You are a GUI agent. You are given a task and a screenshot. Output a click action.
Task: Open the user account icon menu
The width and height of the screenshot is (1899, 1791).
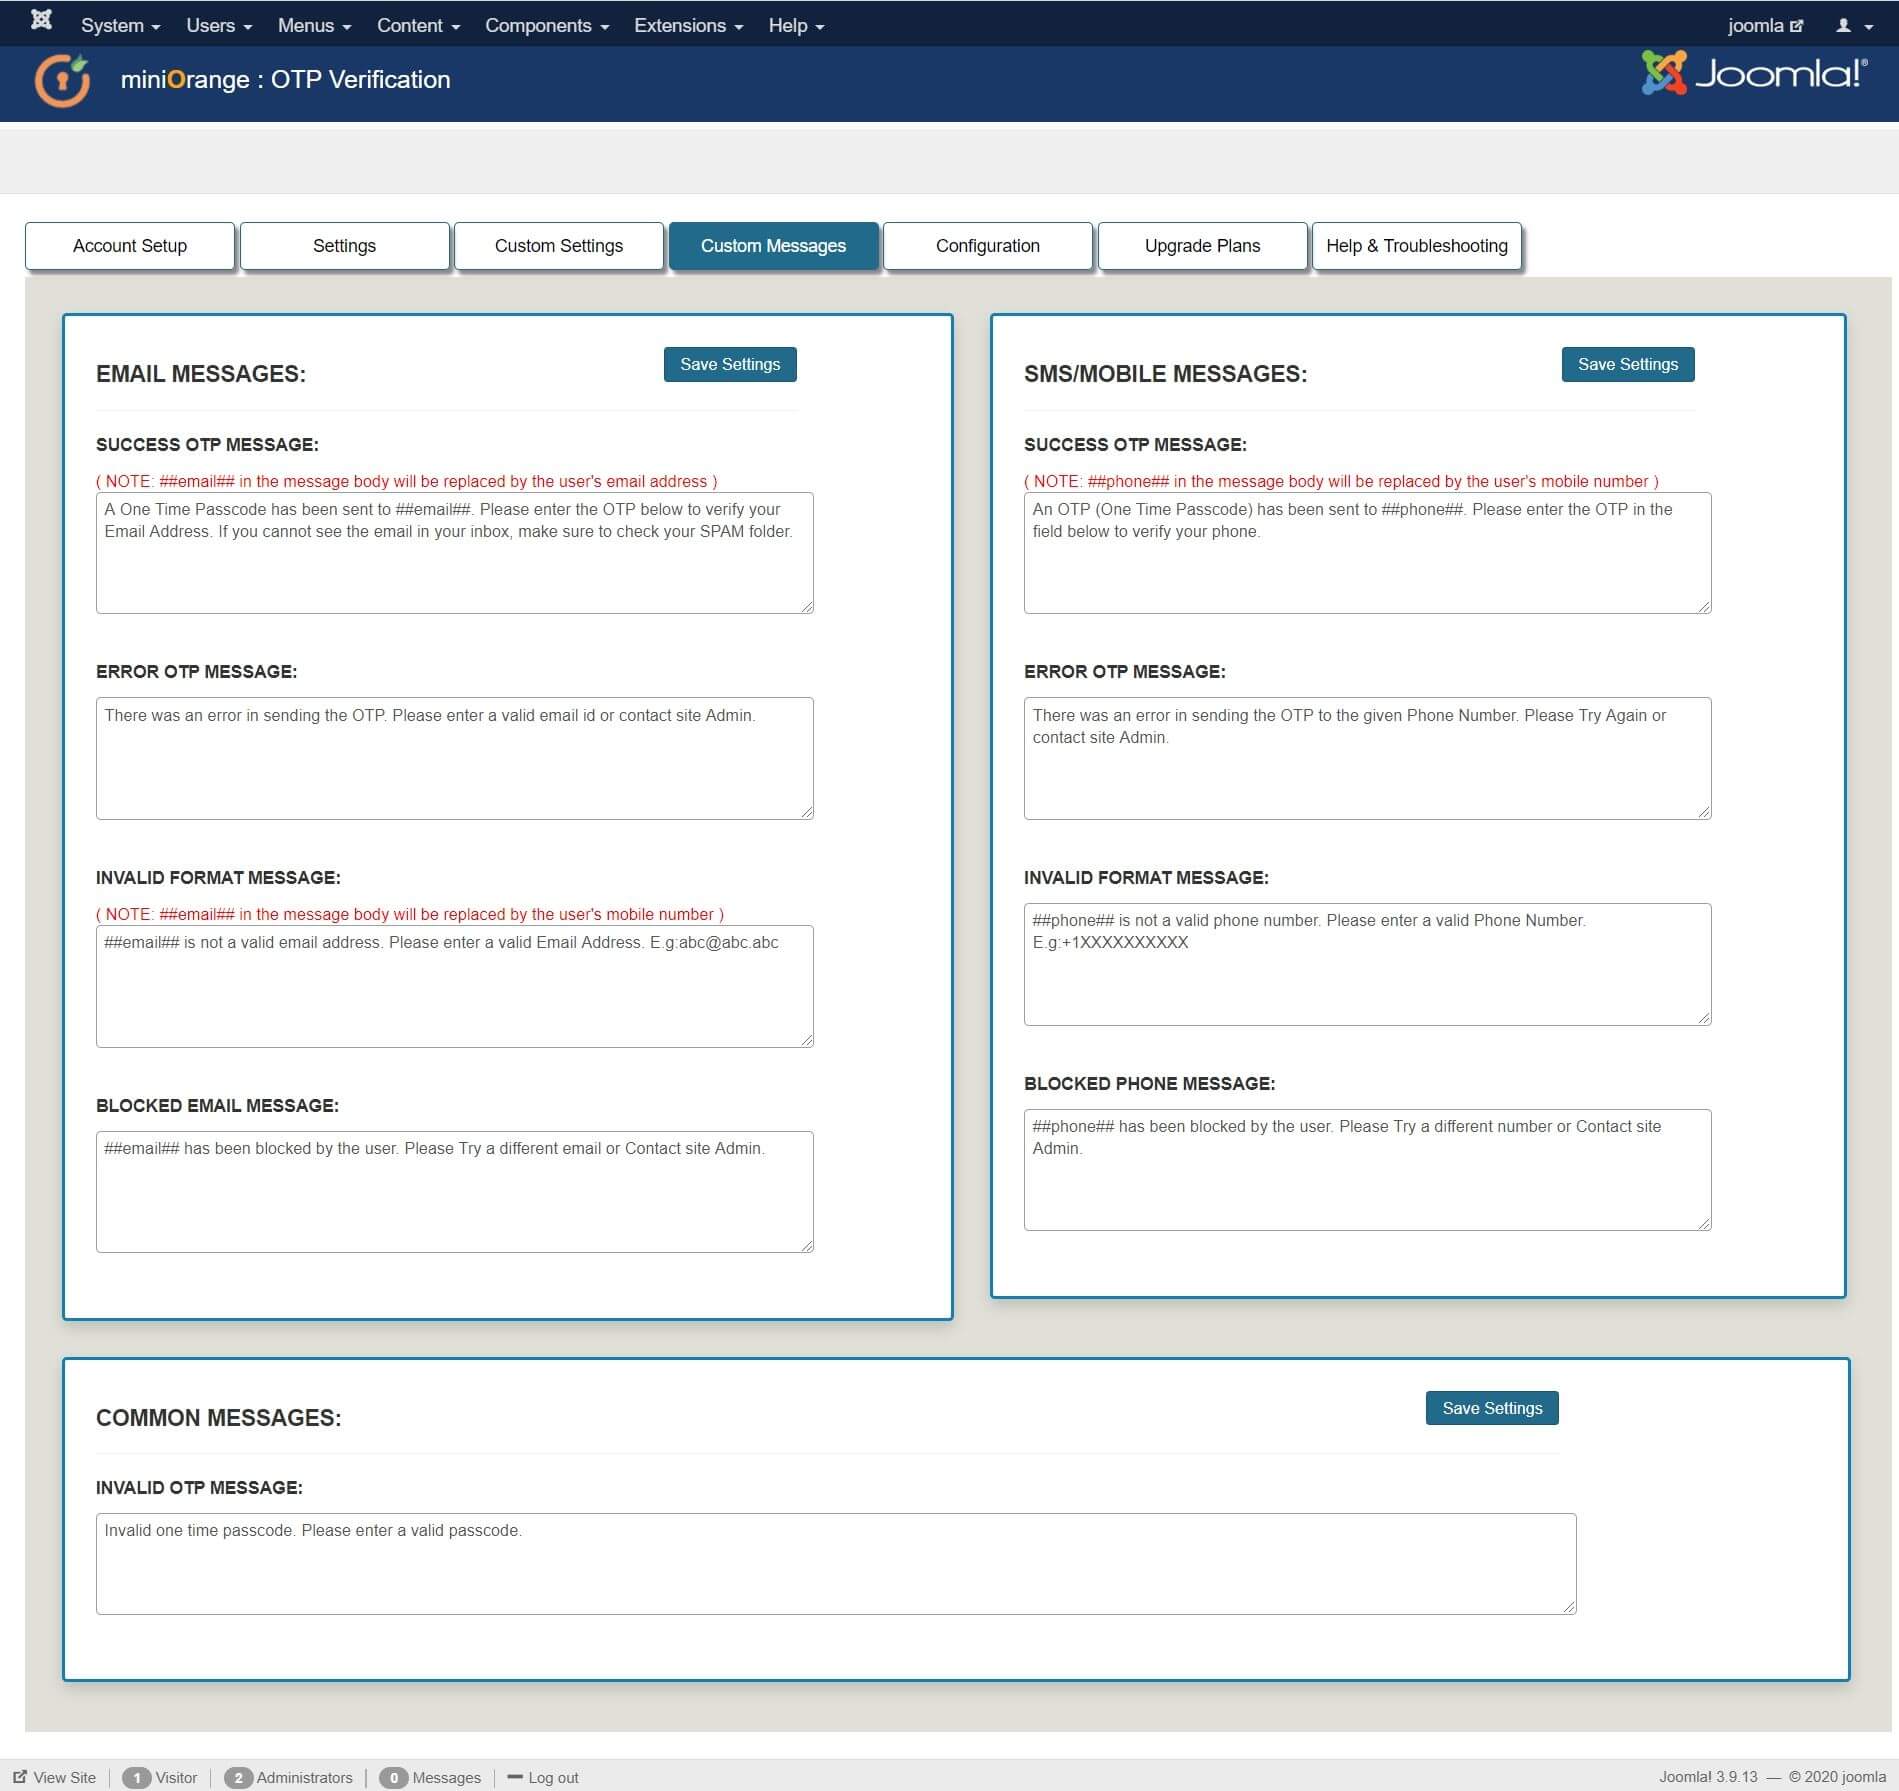pos(1852,26)
